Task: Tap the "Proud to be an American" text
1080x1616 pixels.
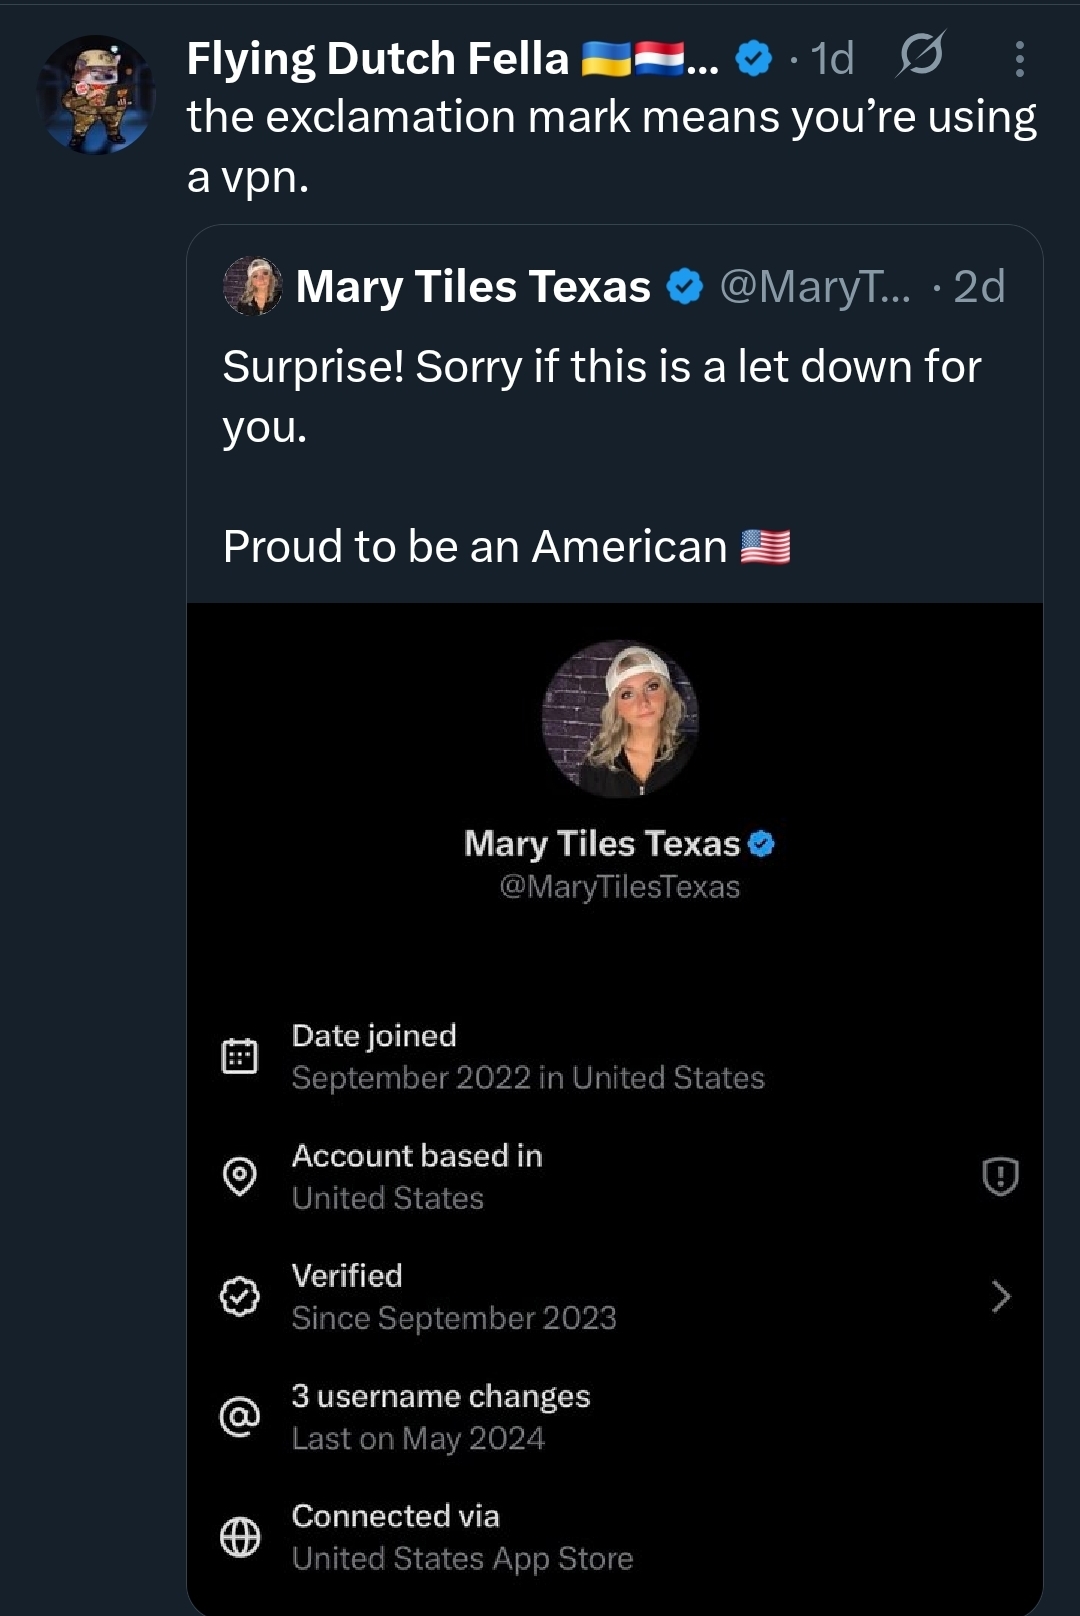Action: [x=475, y=547]
